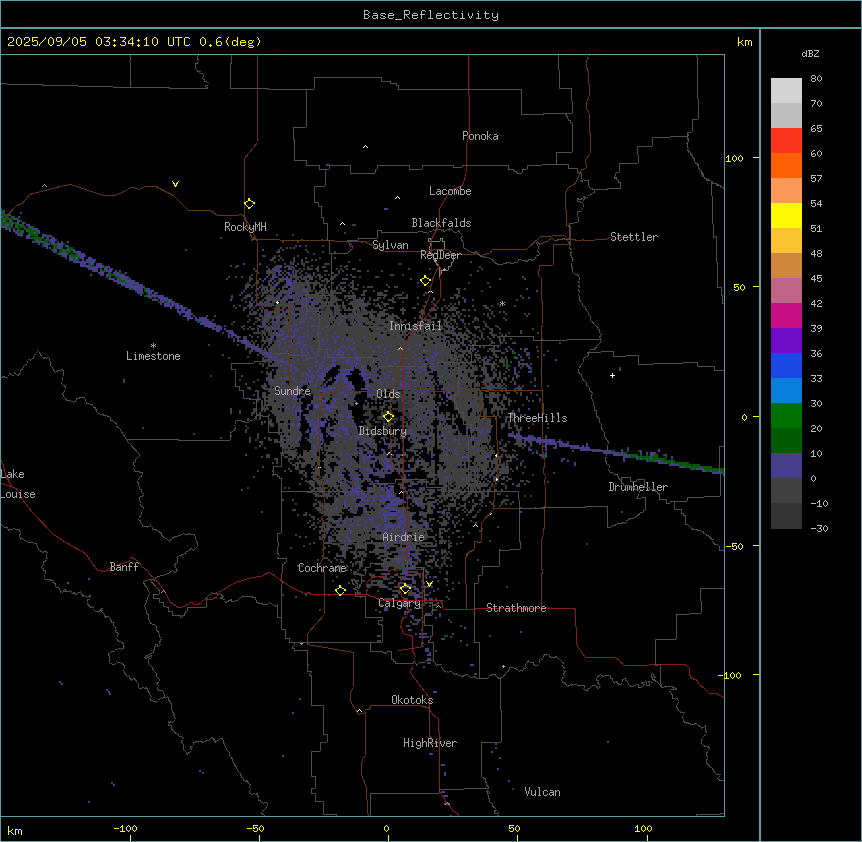Pick the red 65-60 dBZ legend swatch
The height and width of the screenshot is (842, 862).
coord(786,141)
